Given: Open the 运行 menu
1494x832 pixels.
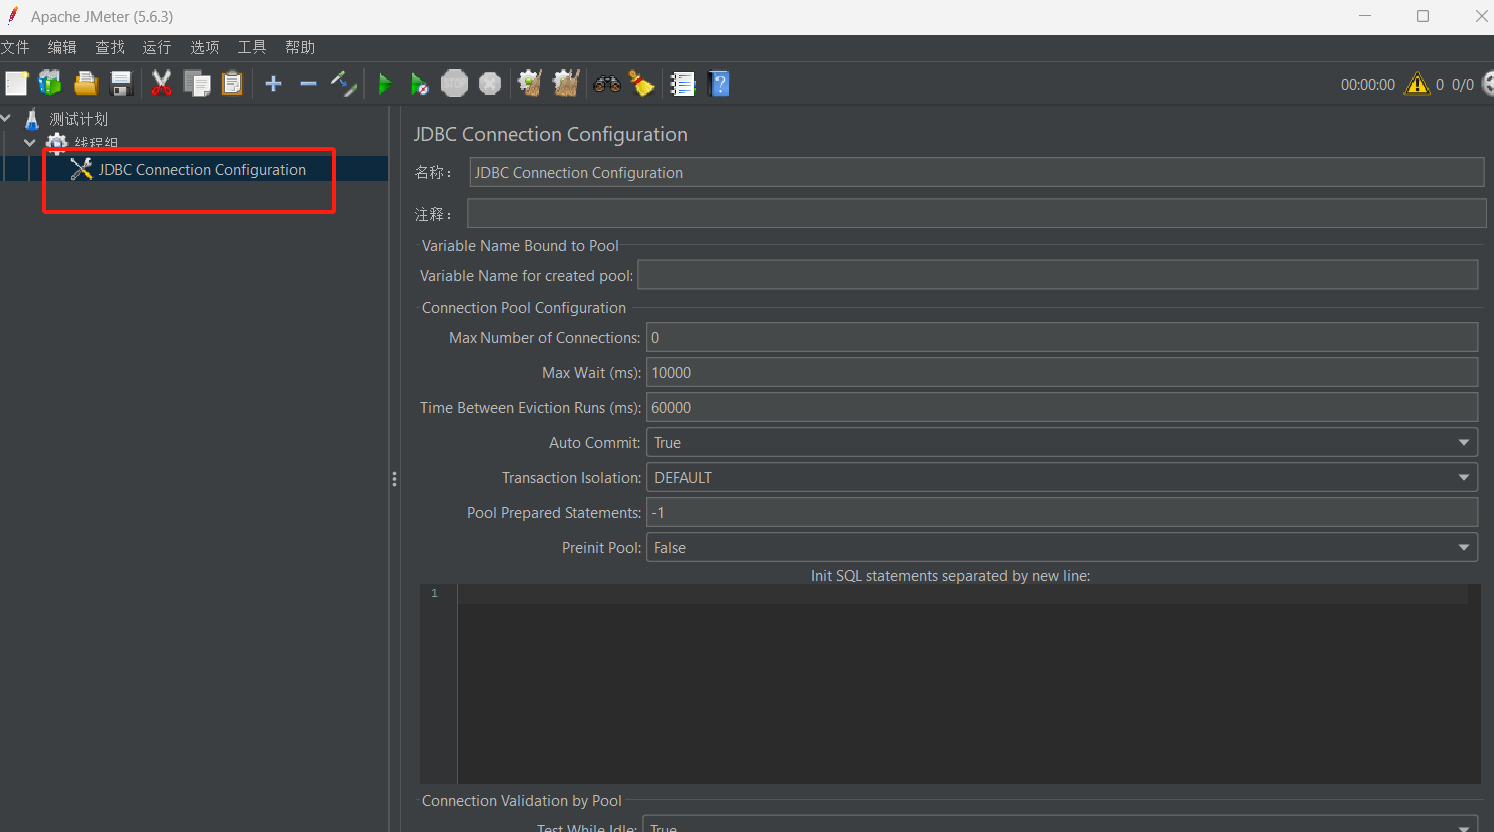Looking at the screenshot, I should tap(157, 47).
